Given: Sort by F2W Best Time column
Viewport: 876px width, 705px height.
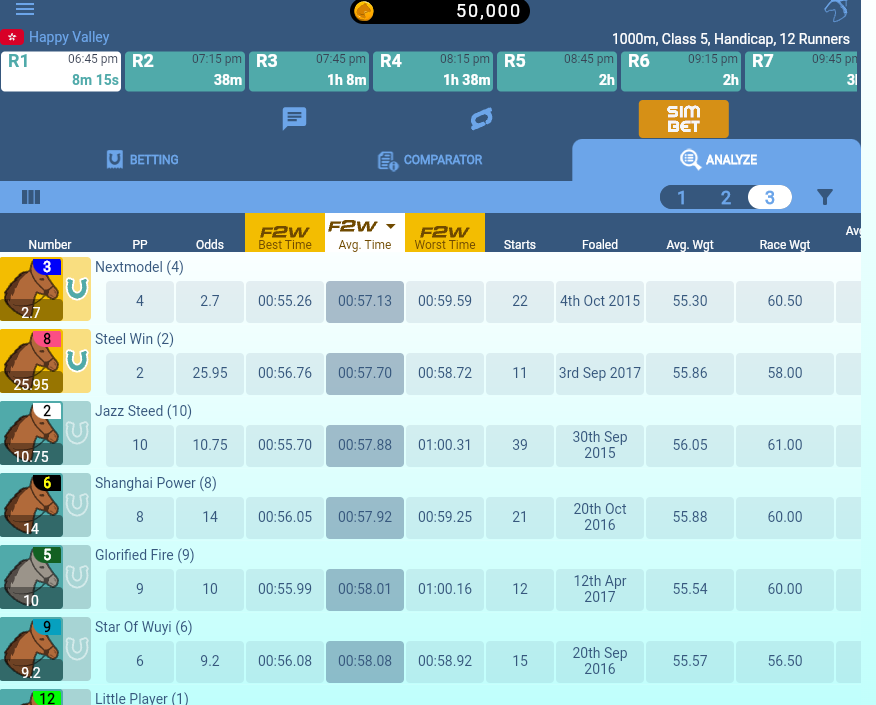Looking at the screenshot, I should tap(285, 233).
